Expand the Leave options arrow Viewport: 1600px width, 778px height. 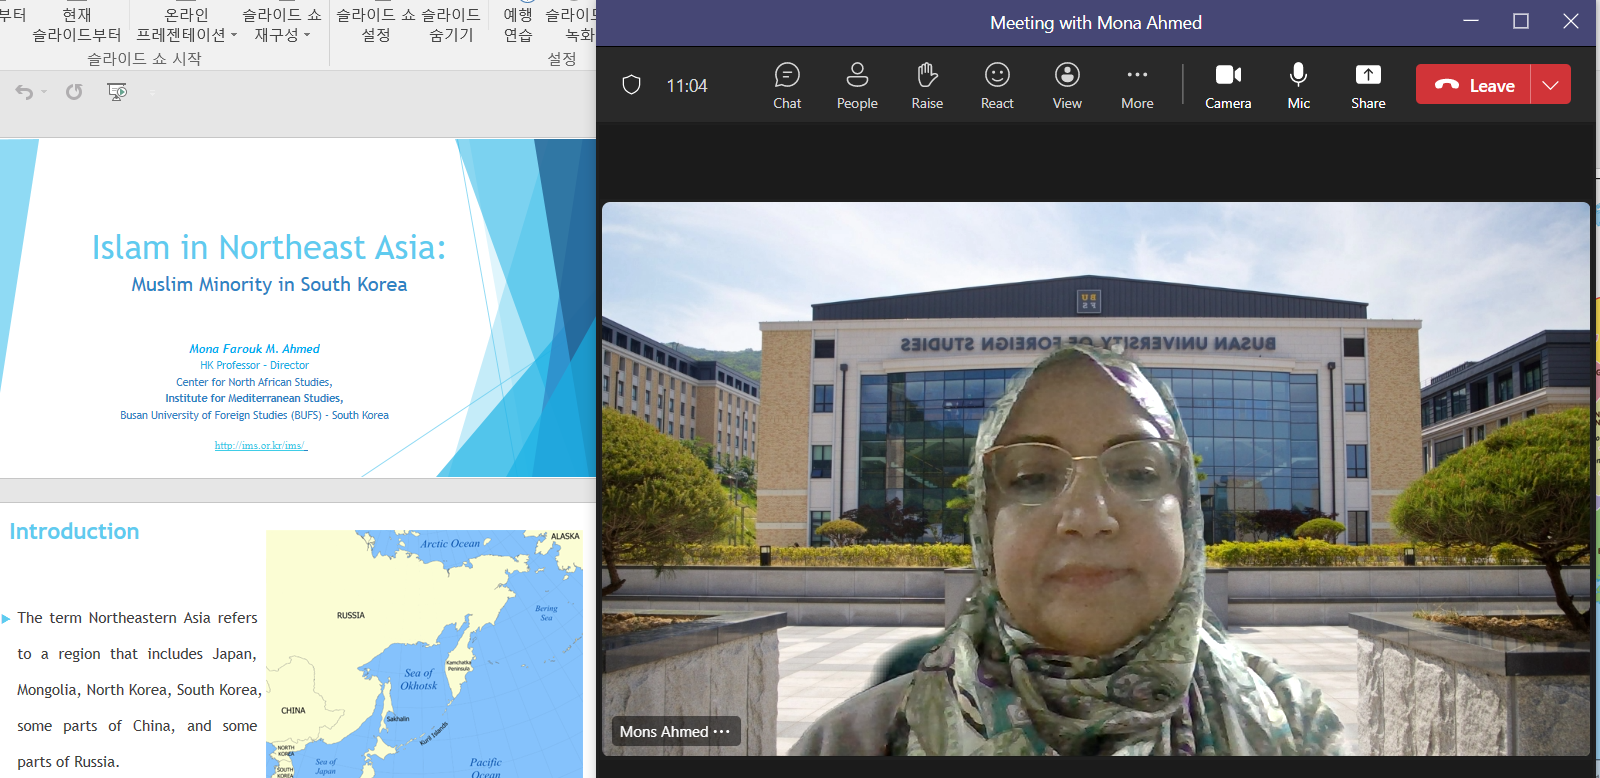(1550, 85)
